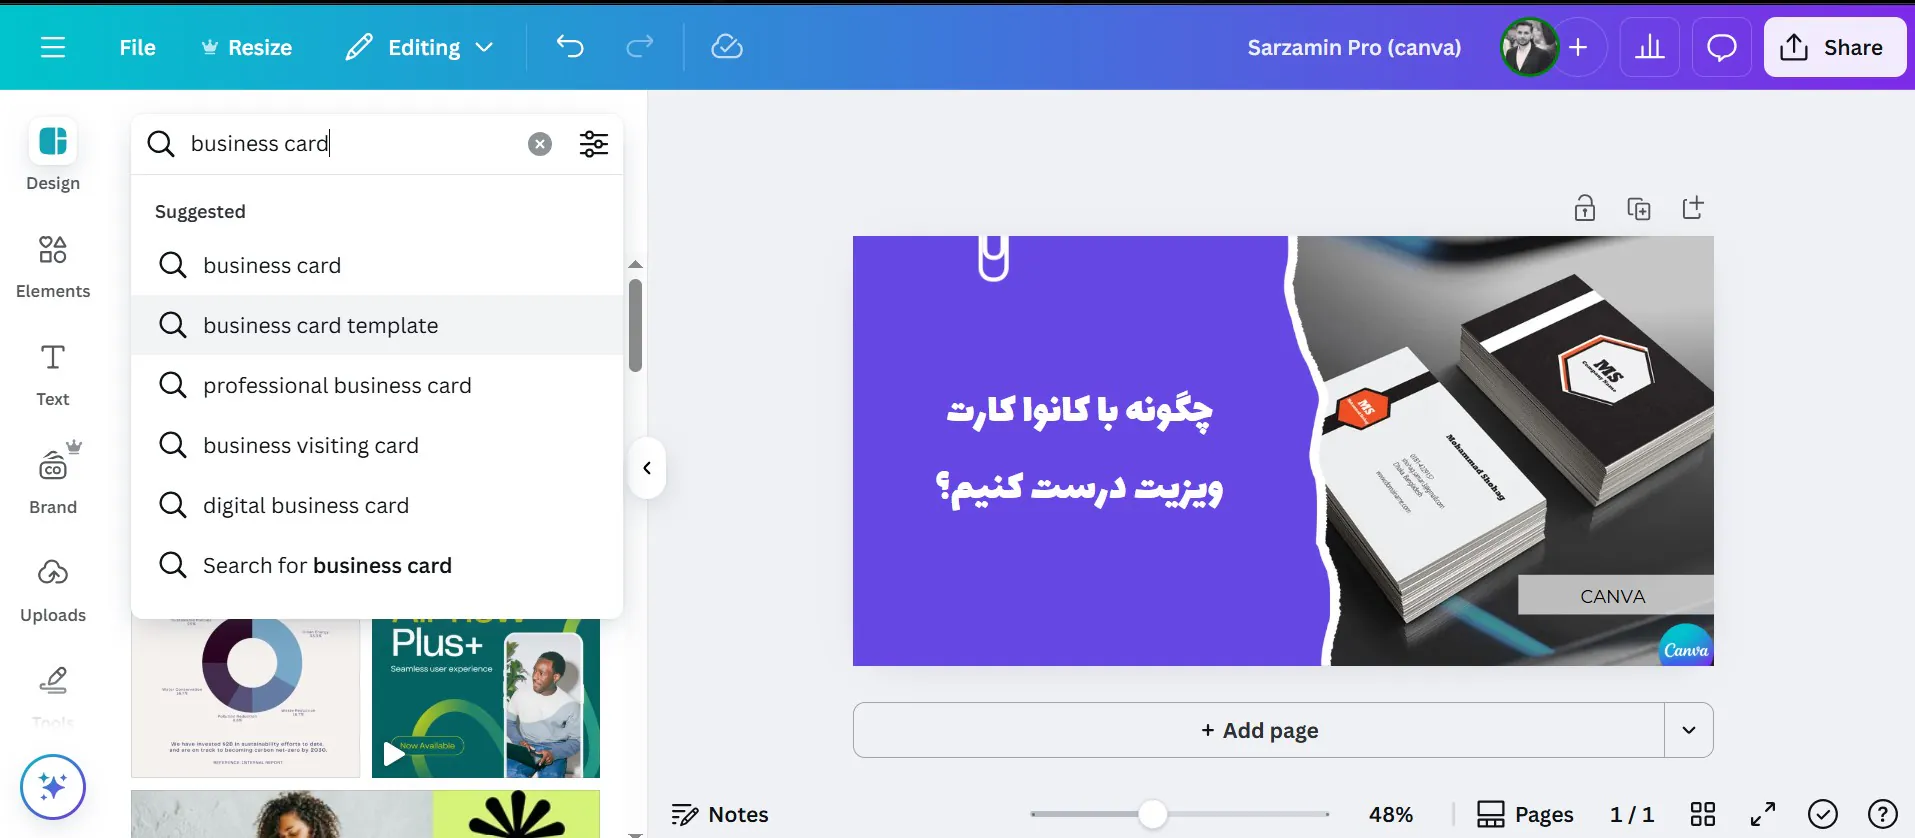Clear the search text
The image size is (1915, 838).
(x=540, y=144)
